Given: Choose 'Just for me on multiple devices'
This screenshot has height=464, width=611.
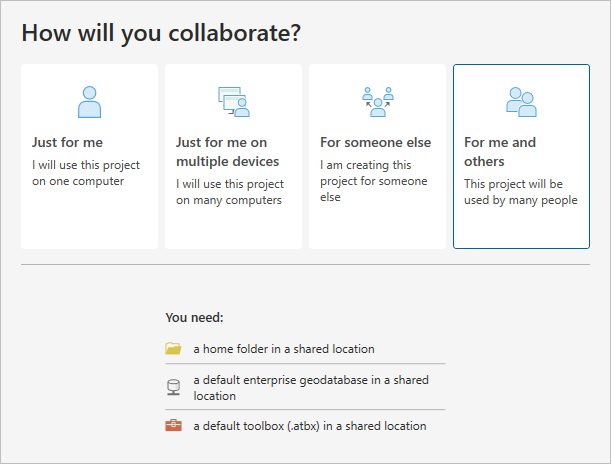Looking at the screenshot, I should coord(233,156).
